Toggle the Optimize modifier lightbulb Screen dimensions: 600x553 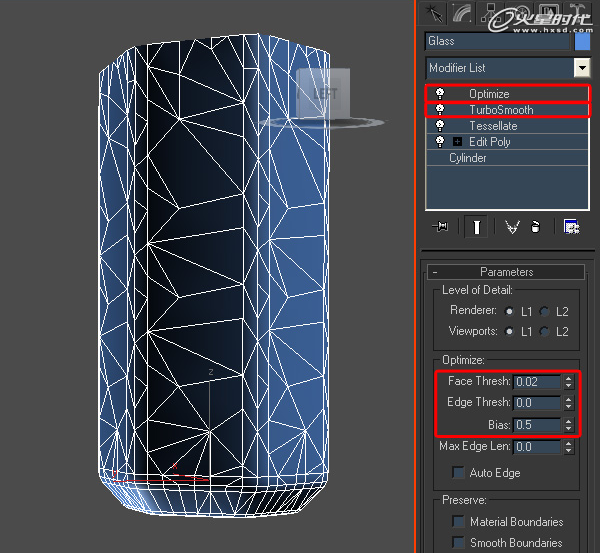click(x=440, y=94)
